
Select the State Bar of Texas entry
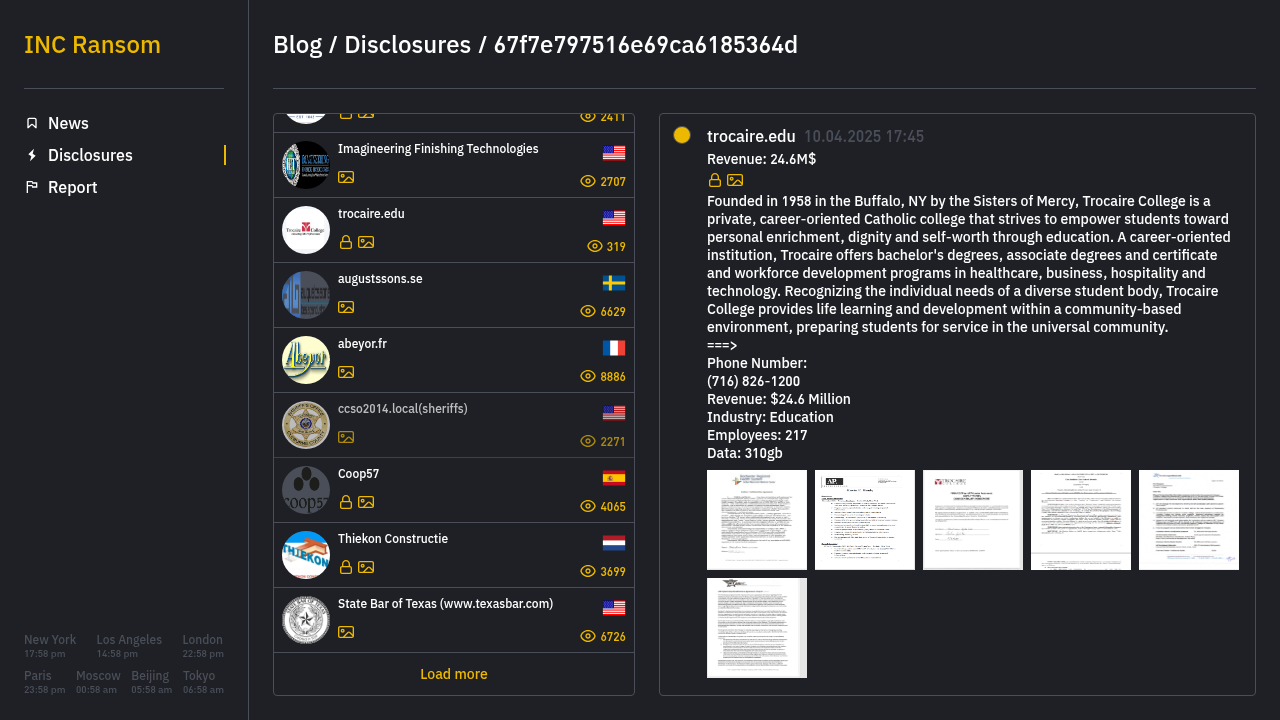tap(454, 620)
